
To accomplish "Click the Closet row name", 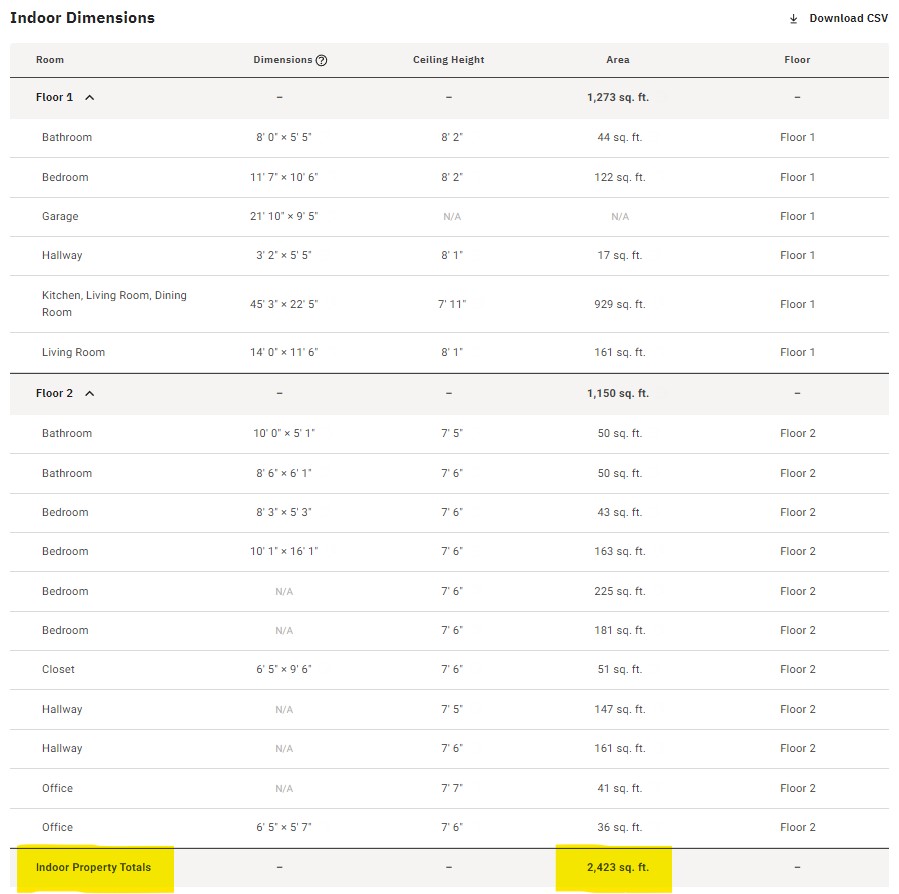I will pos(58,670).
